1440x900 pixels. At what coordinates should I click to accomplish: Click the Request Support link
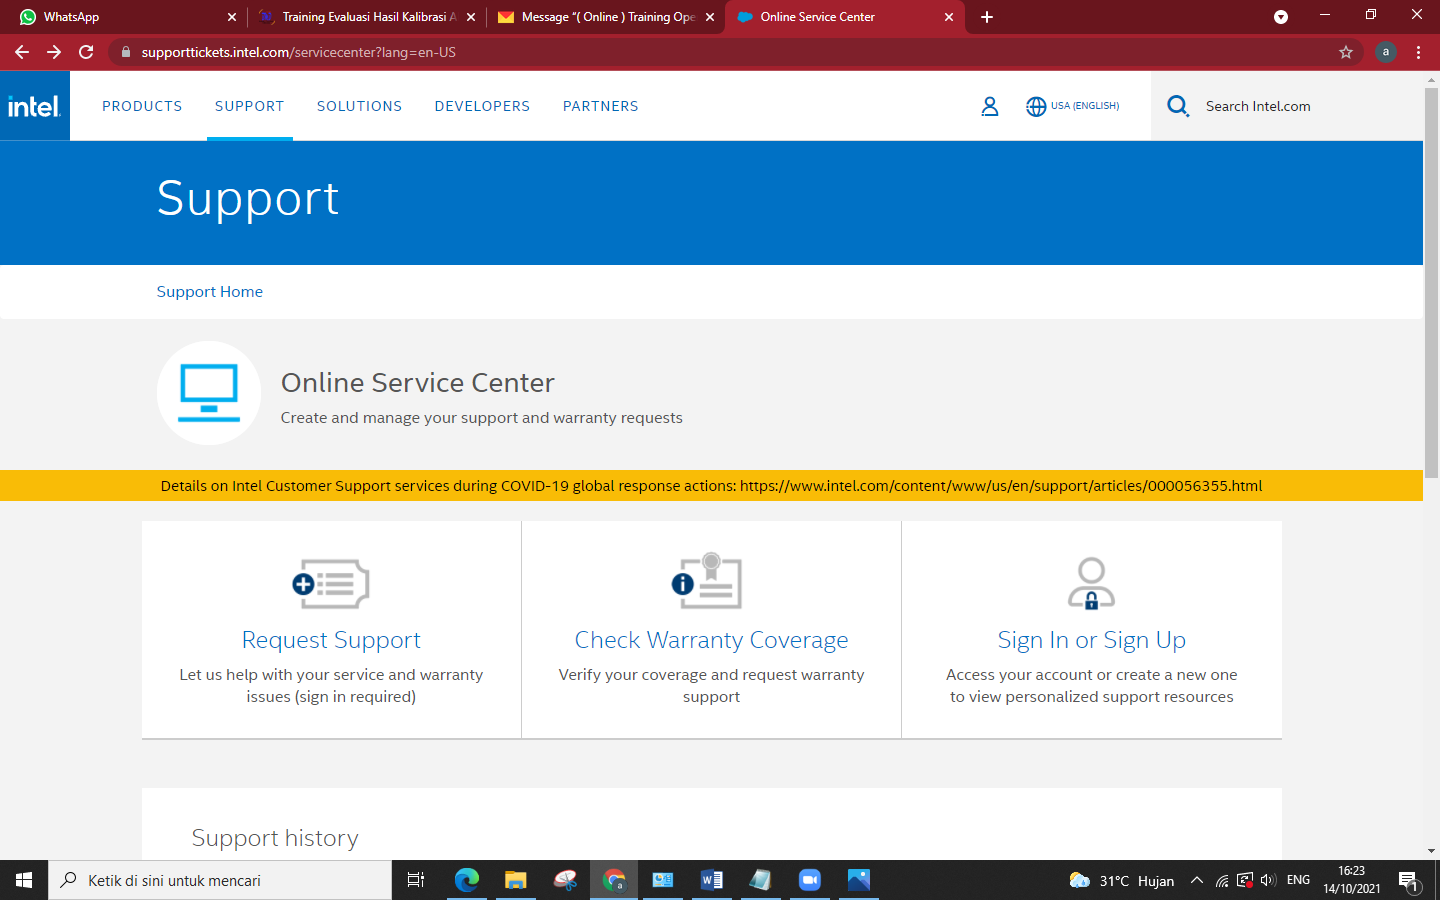pyautogui.click(x=331, y=640)
